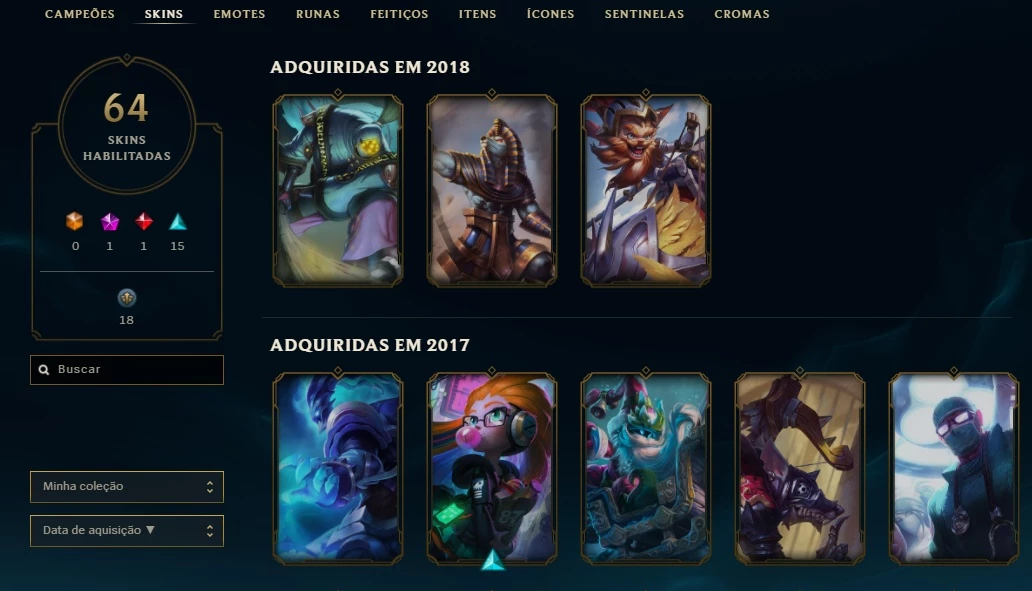Click the magnifier icon in Buscar field
1032x591 pixels.
(44, 370)
